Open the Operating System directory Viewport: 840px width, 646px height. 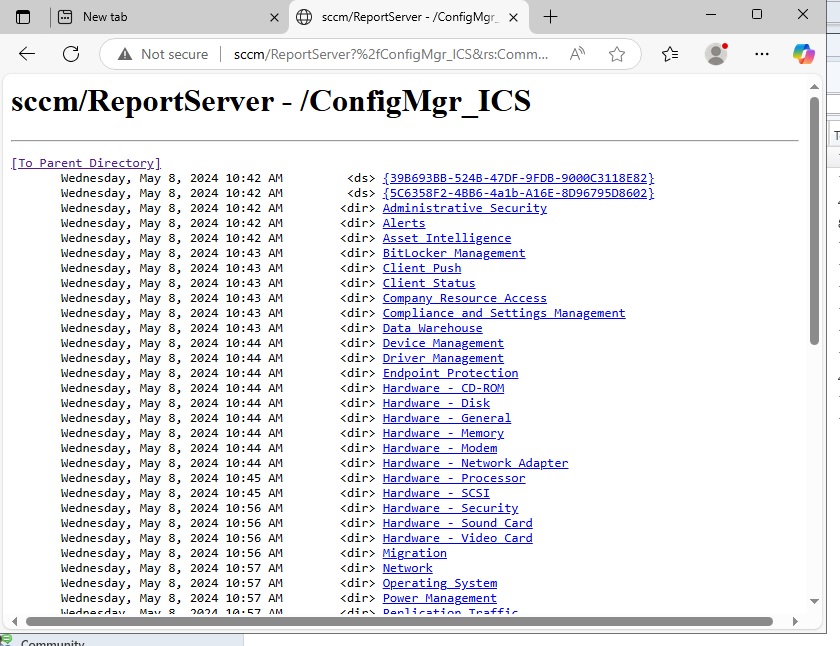tap(439, 583)
